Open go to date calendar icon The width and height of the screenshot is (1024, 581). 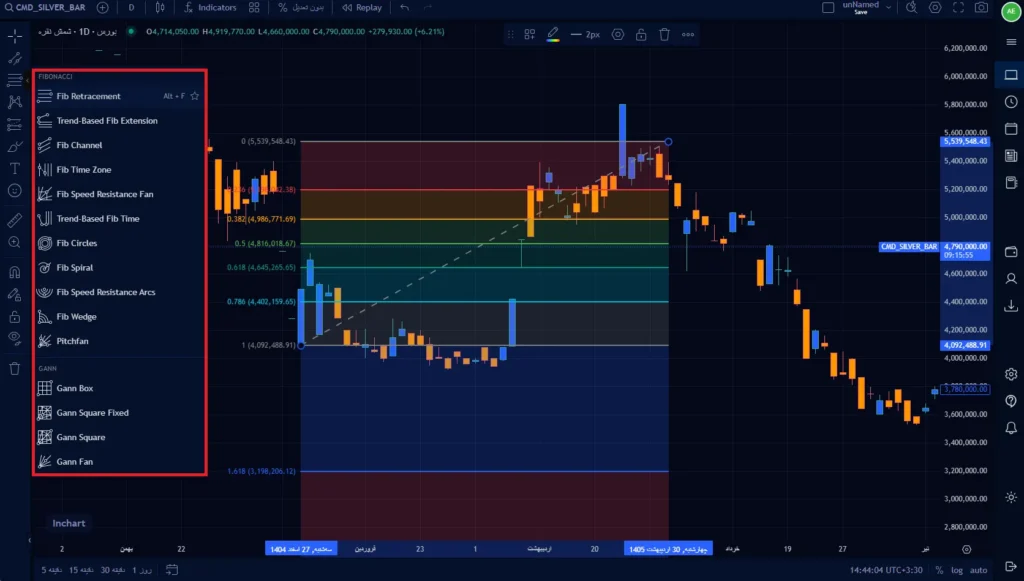tap(172, 570)
